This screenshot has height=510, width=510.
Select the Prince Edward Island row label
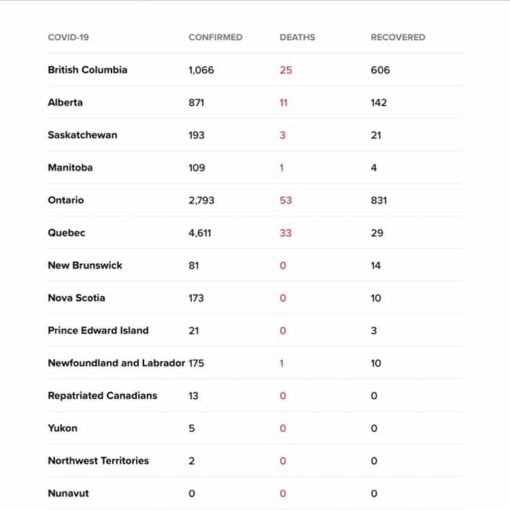98,330
